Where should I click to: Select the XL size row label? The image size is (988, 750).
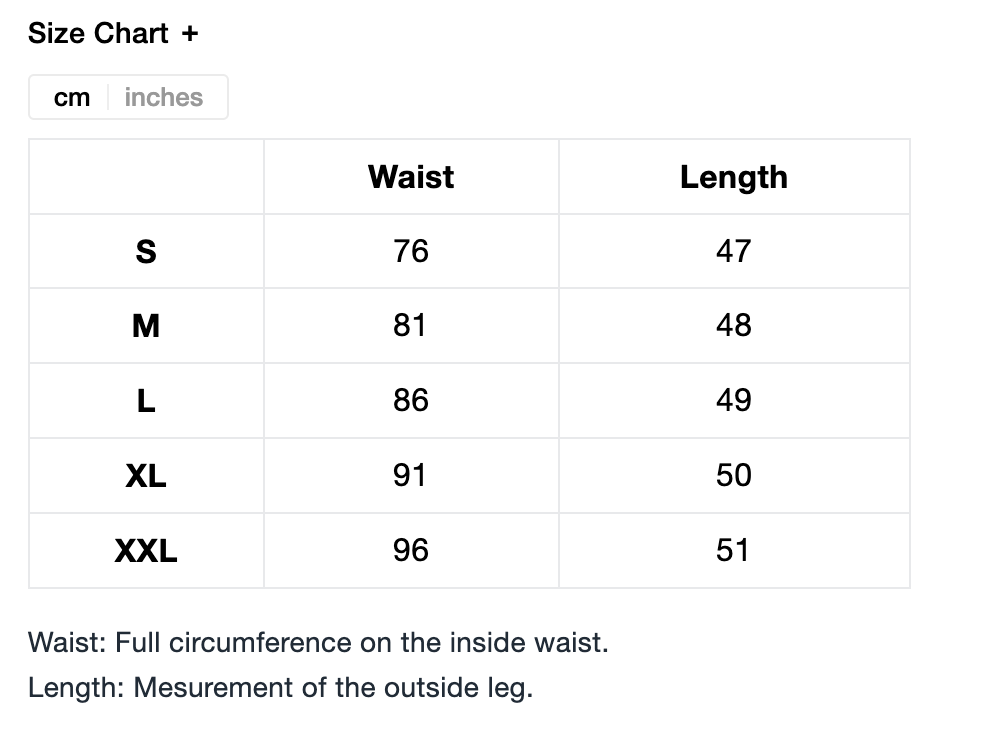[x=146, y=476]
